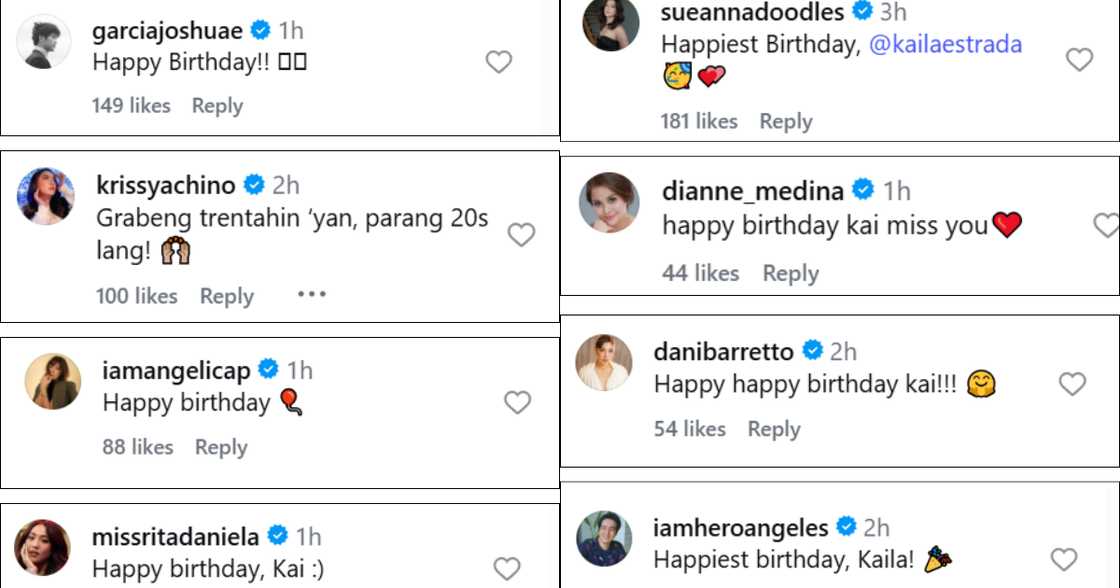Image resolution: width=1120 pixels, height=588 pixels.
Task: Open iamheroangeles' profile avatar
Action: click(x=604, y=538)
